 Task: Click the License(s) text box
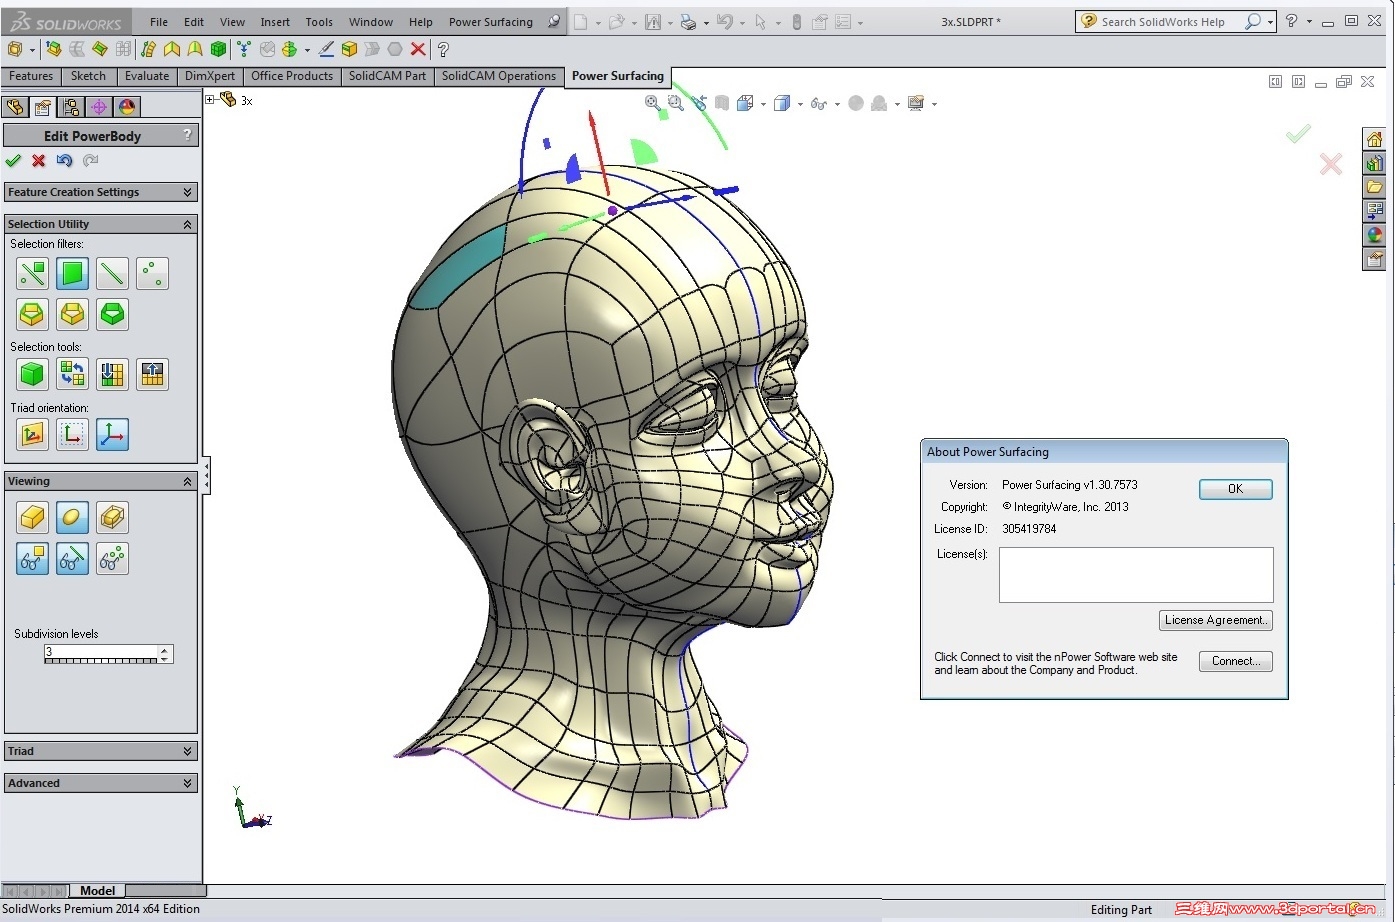(1136, 575)
